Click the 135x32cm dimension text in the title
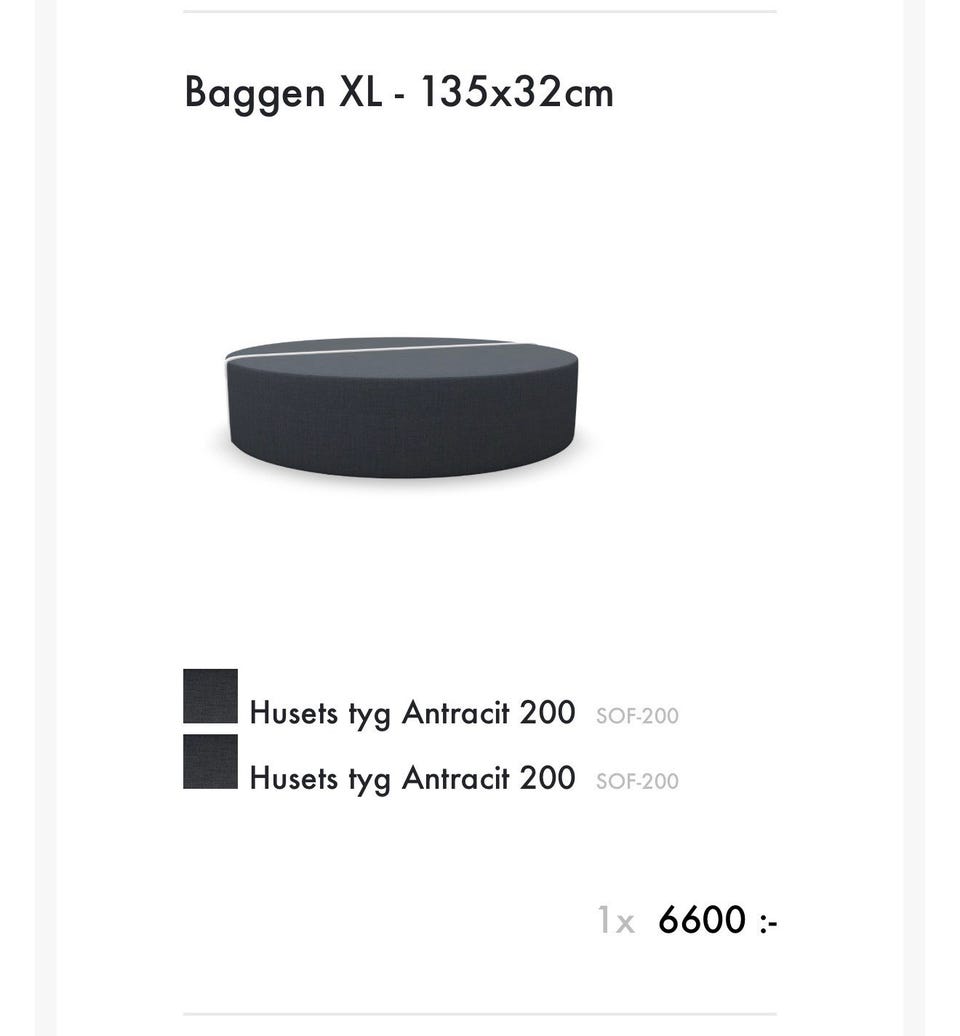This screenshot has width=960, height=1036. click(x=516, y=91)
